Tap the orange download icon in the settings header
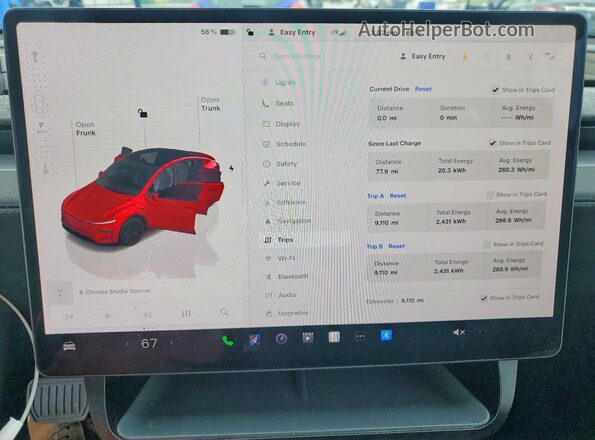The height and width of the screenshot is (440, 595). tap(465, 57)
